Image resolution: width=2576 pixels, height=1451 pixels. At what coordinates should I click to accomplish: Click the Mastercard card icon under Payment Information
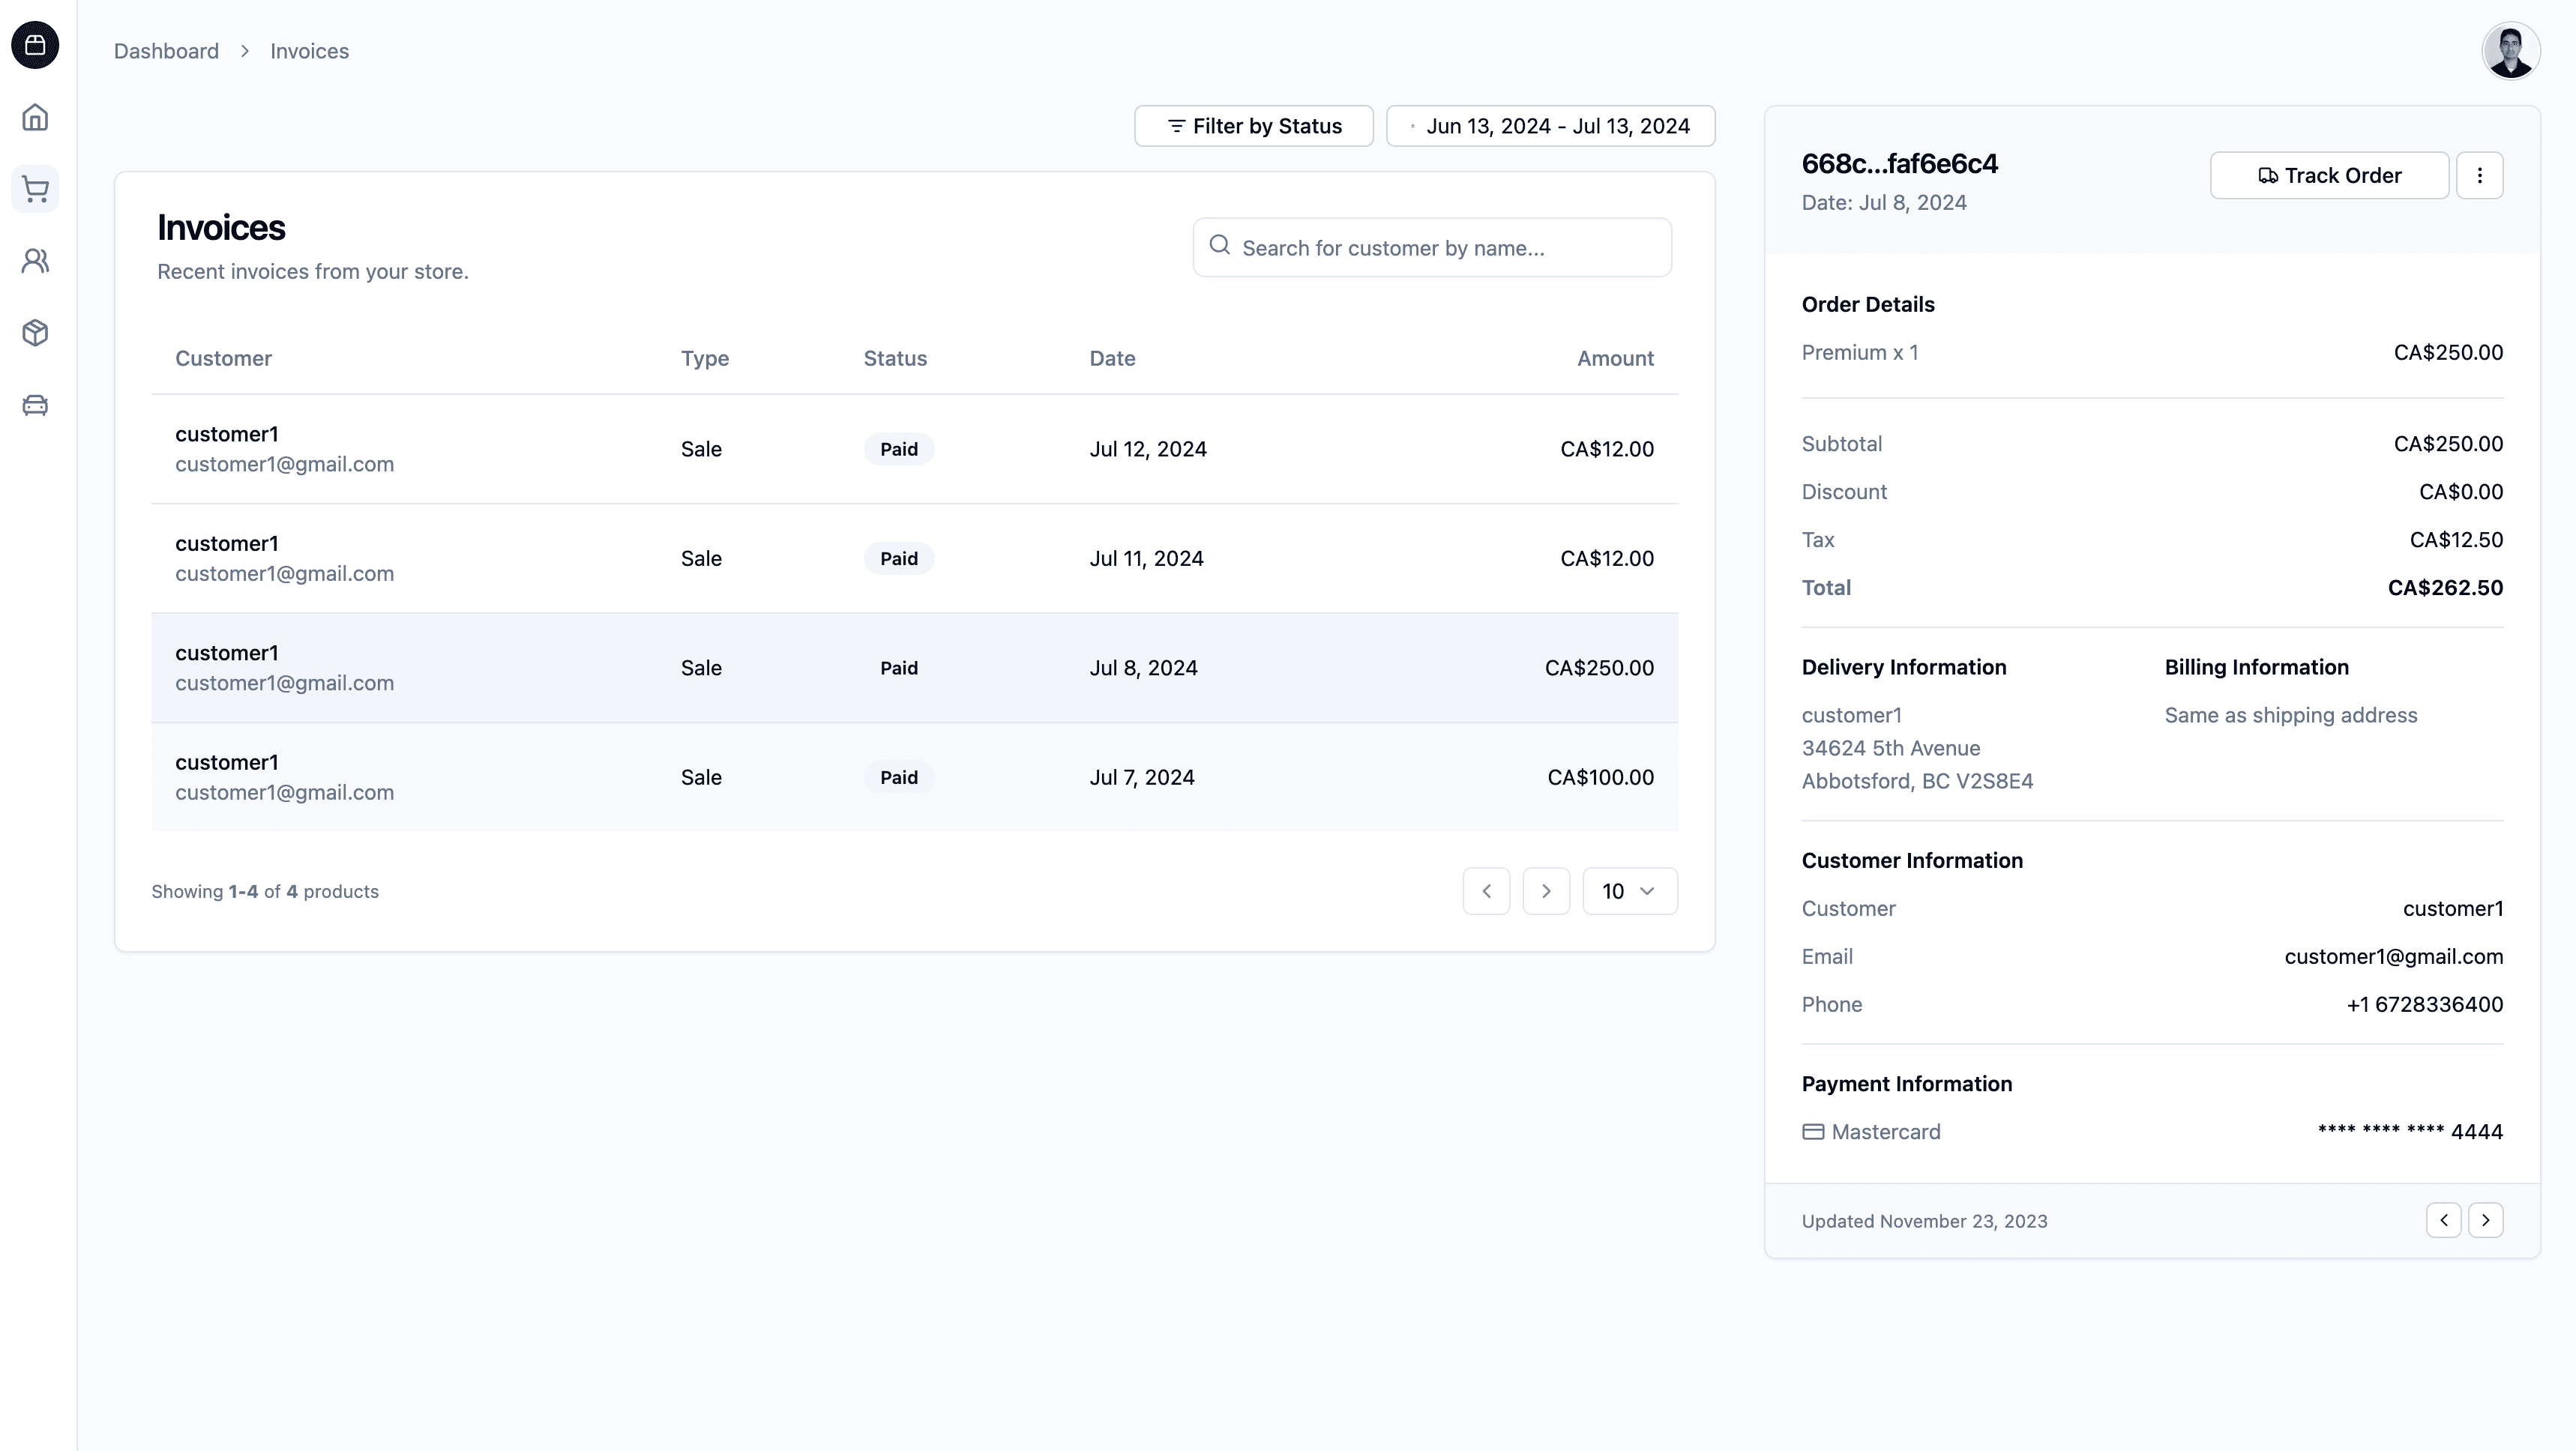[1813, 1131]
